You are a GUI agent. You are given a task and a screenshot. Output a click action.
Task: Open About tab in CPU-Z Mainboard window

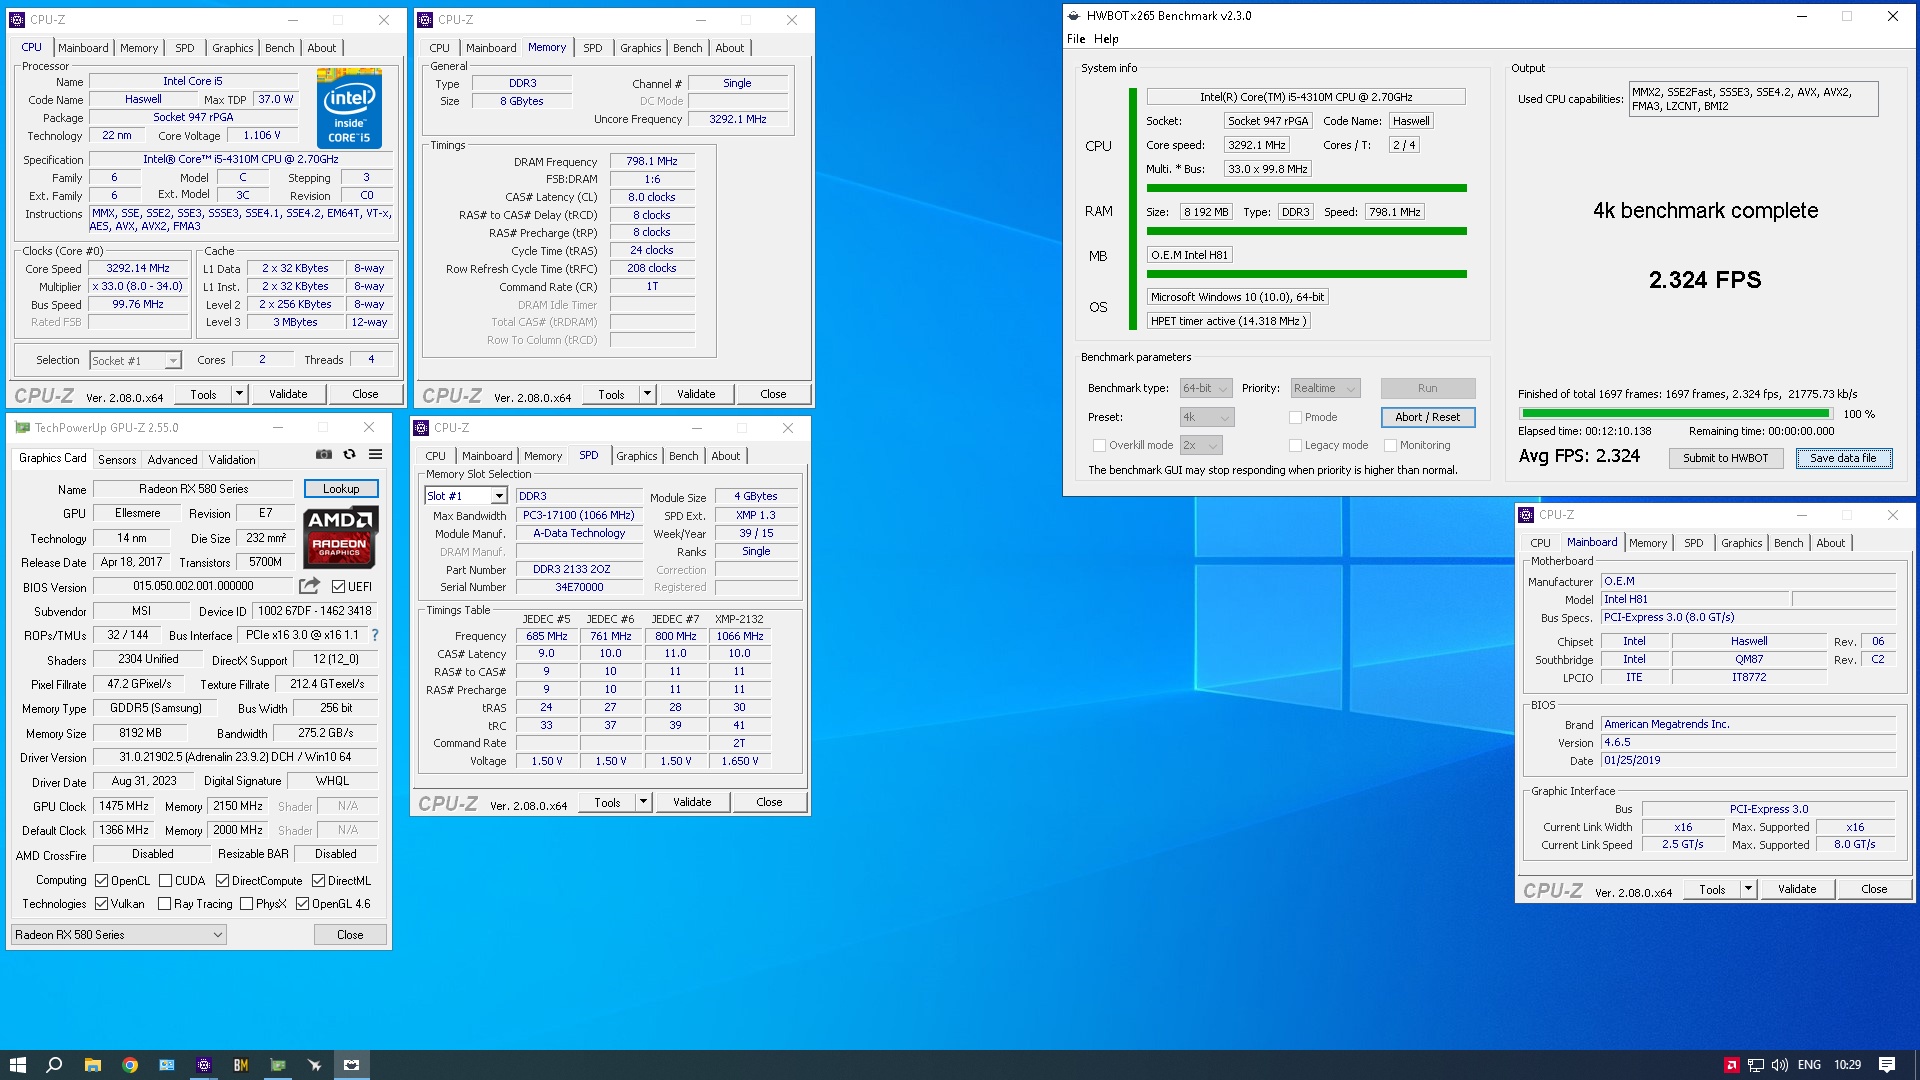[1831, 543]
